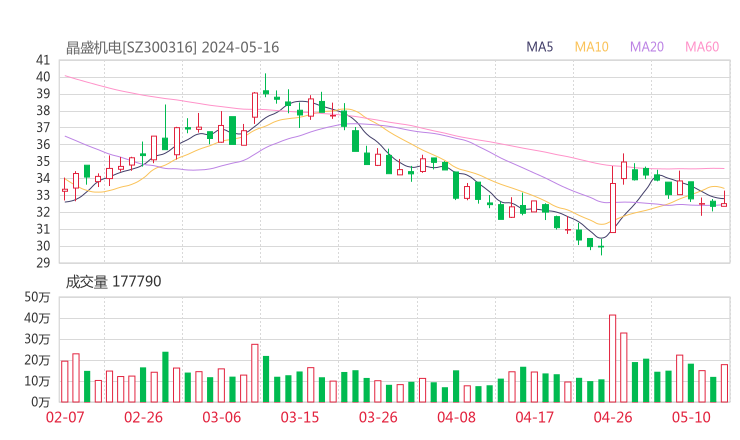This screenshot has height=440, width=740.
Task: Click the 41 price axis label
Action: tap(43, 60)
